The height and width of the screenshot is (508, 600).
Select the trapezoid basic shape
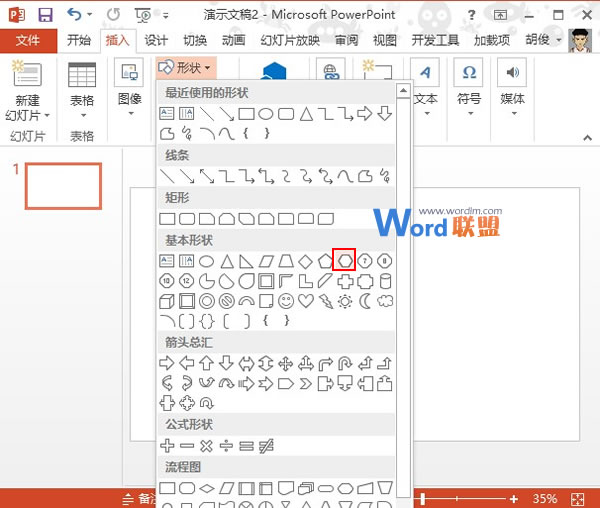(285, 261)
